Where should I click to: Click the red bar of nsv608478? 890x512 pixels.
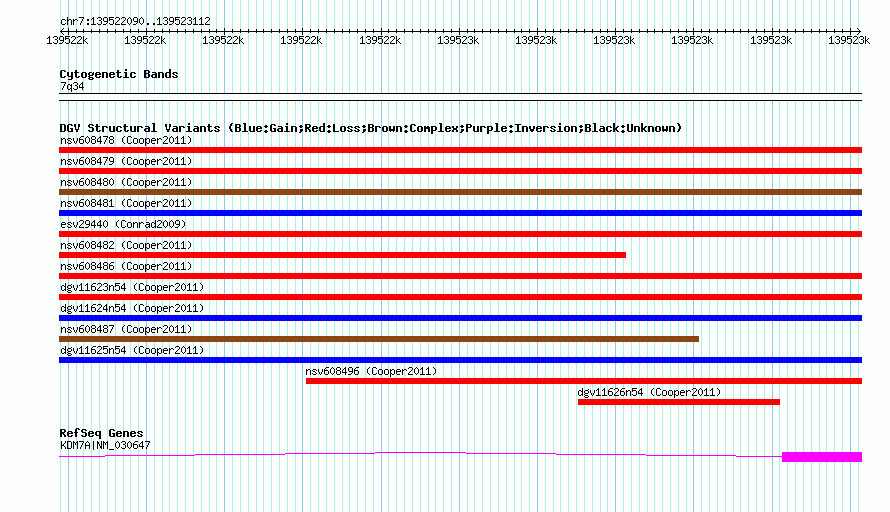pyautogui.click(x=460, y=150)
